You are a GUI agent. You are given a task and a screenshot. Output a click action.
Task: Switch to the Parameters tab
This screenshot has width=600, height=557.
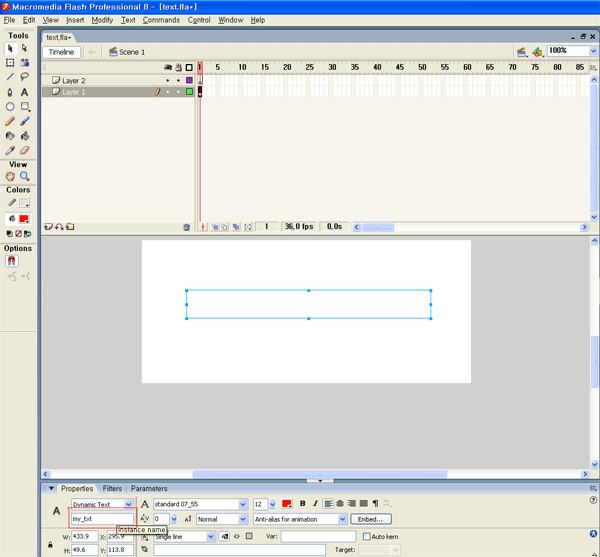tap(149, 489)
